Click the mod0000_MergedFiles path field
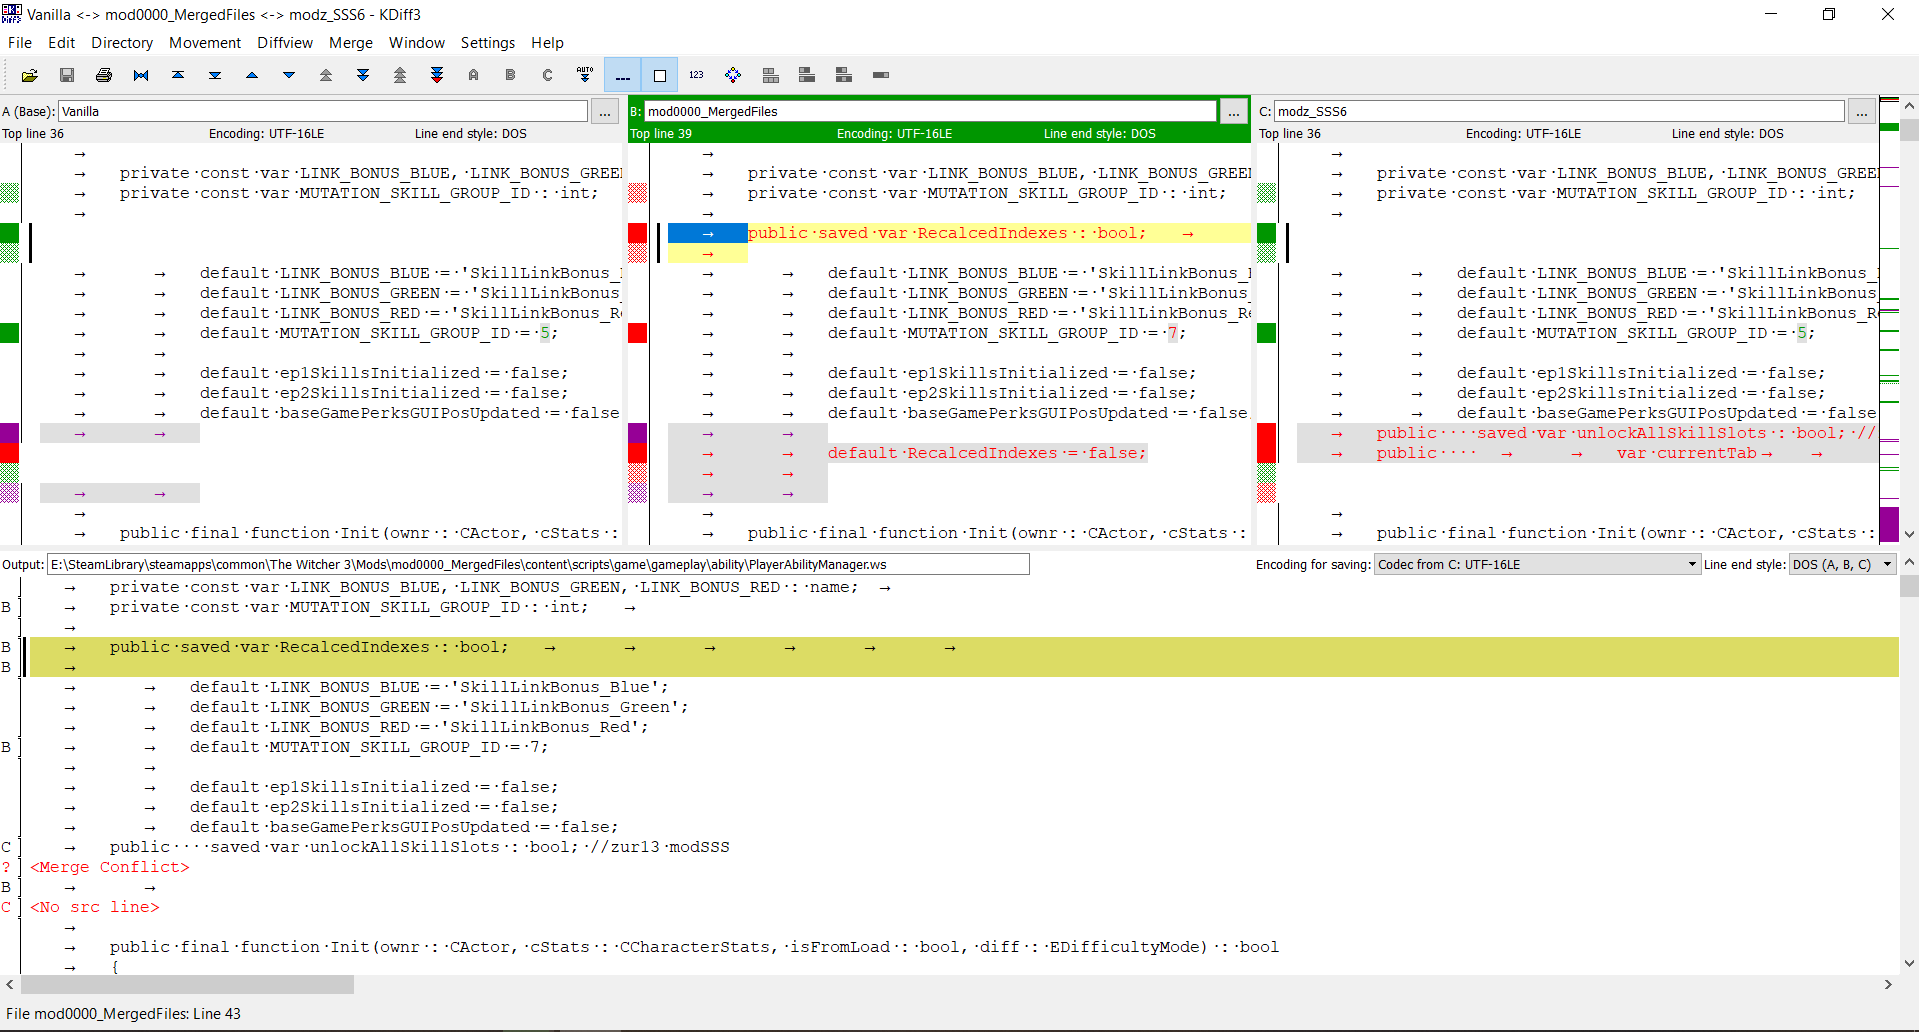The image size is (1919, 1032). click(x=930, y=111)
